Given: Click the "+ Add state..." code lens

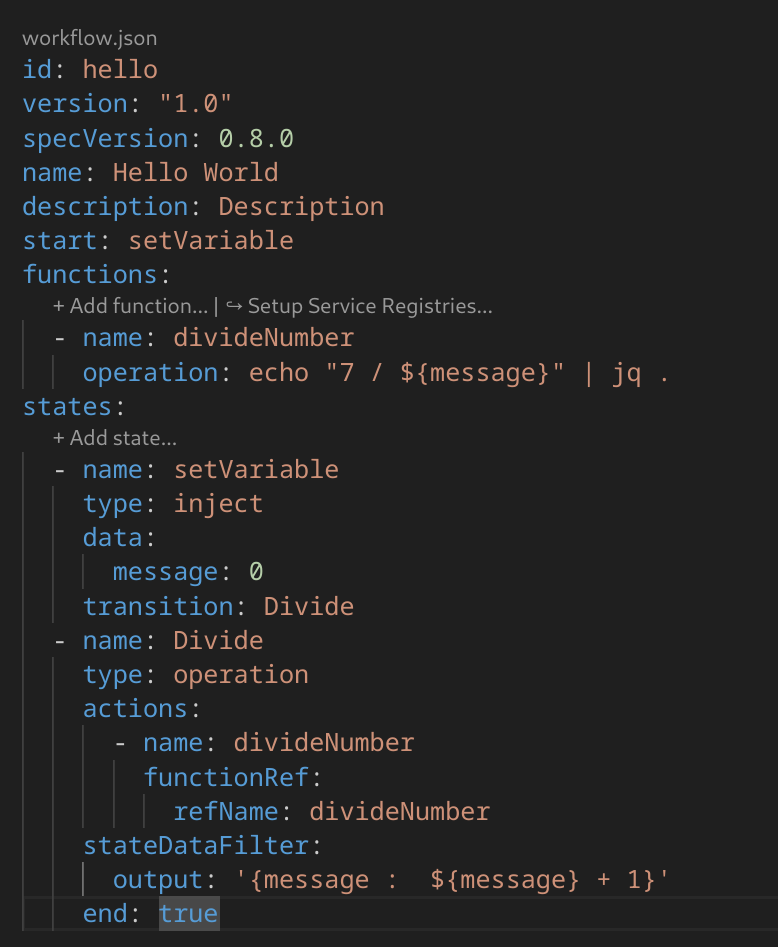Looking at the screenshot, I should [114, 438].
